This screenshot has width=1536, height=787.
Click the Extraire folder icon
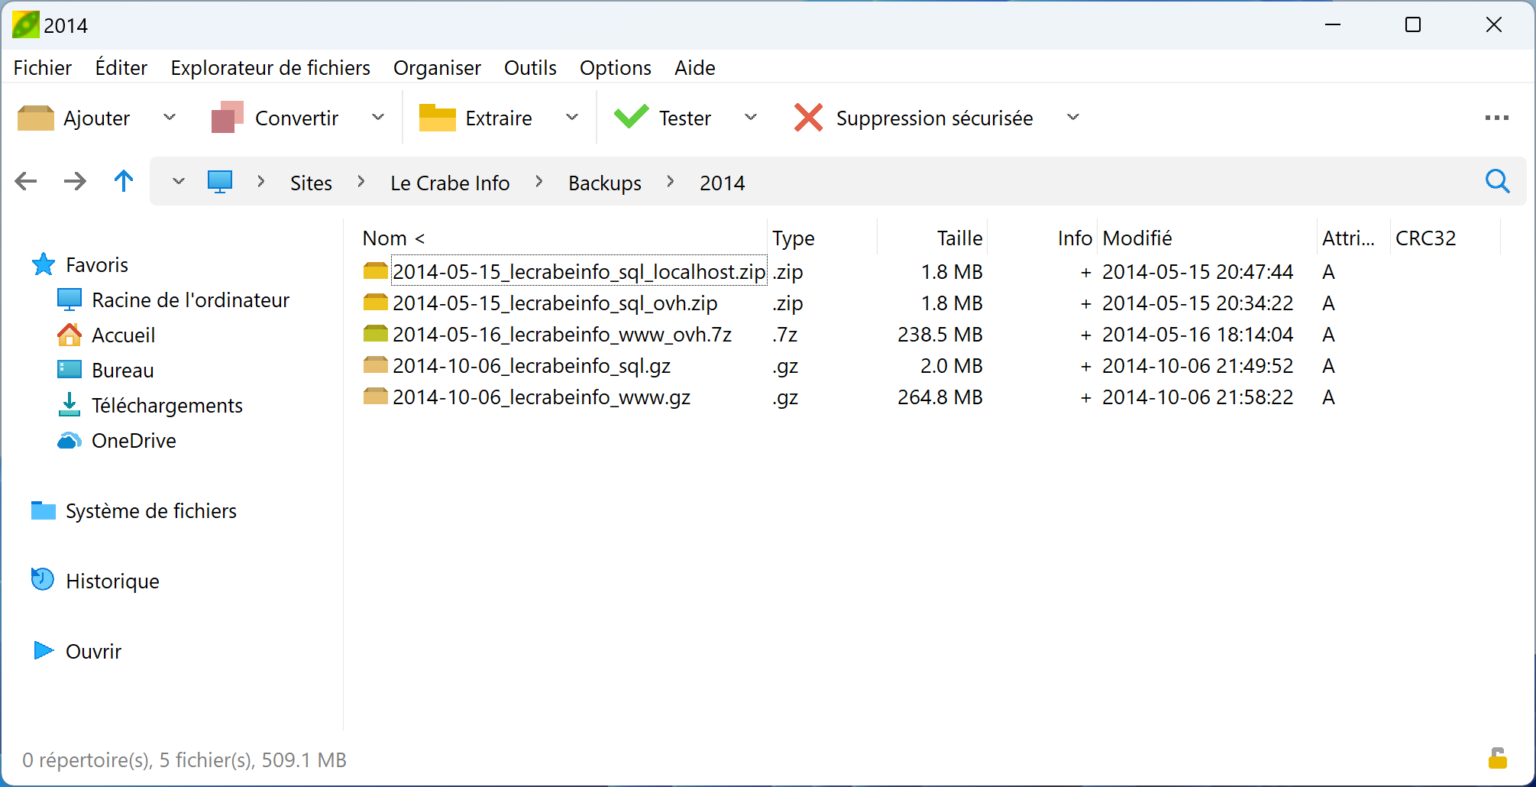click(x=440, y=117)
